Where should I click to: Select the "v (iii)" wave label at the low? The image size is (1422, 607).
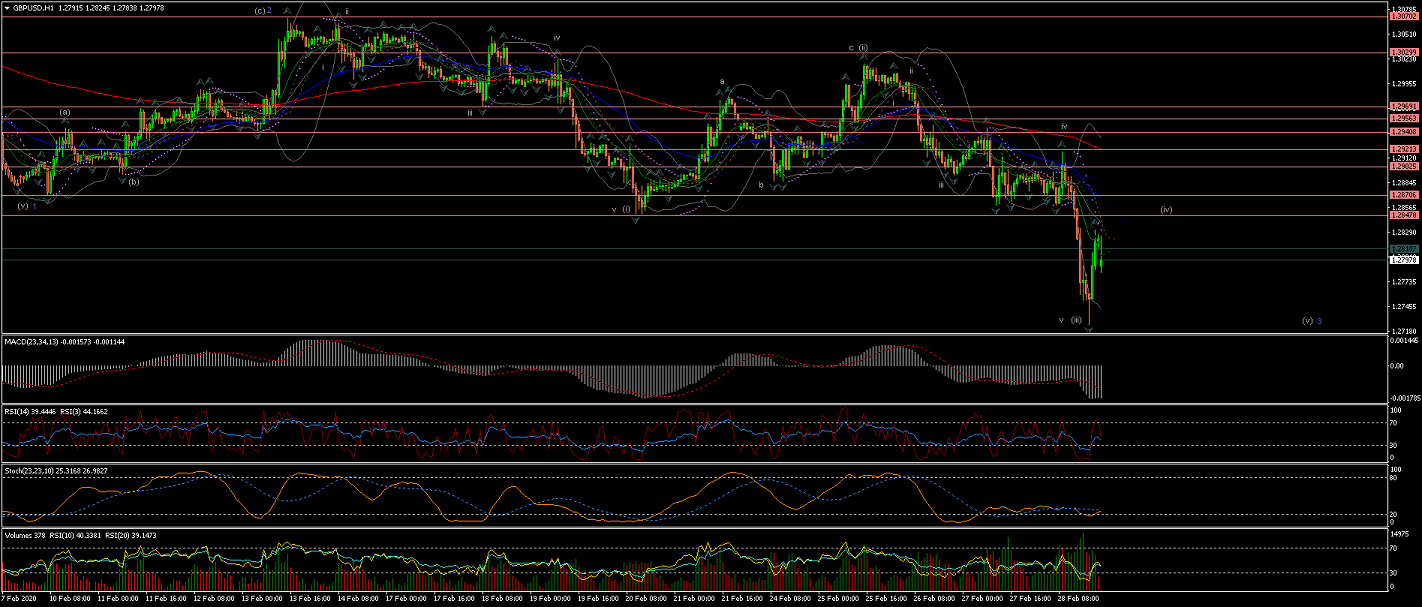pyautogui.click(x=1070, y=320)
